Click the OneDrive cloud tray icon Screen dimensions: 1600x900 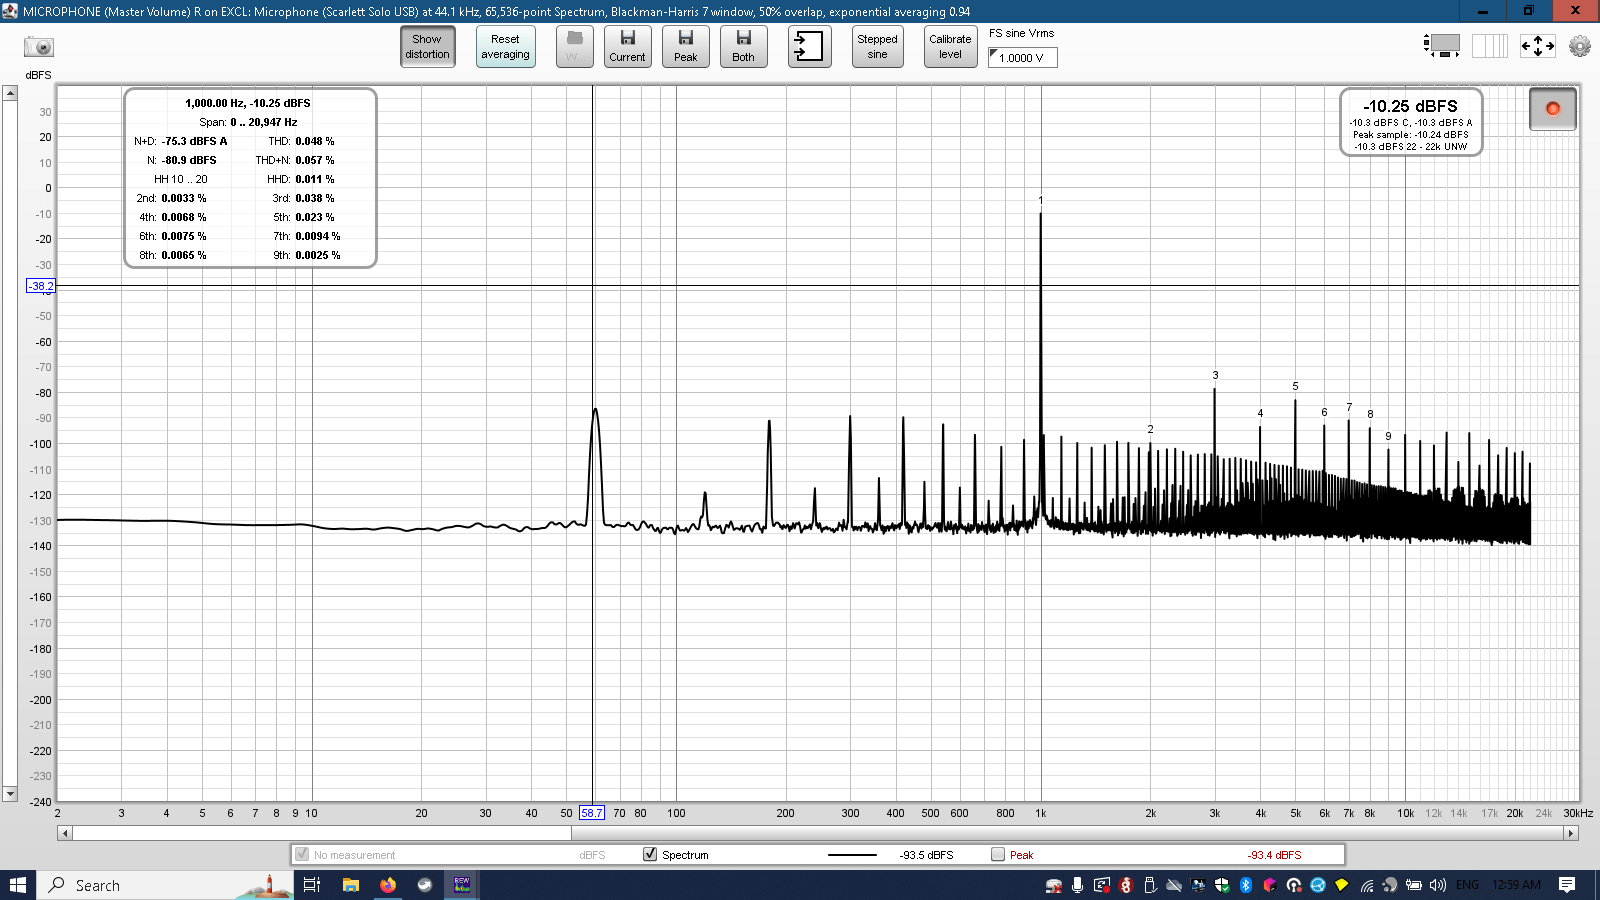(x=1174, y=885)
